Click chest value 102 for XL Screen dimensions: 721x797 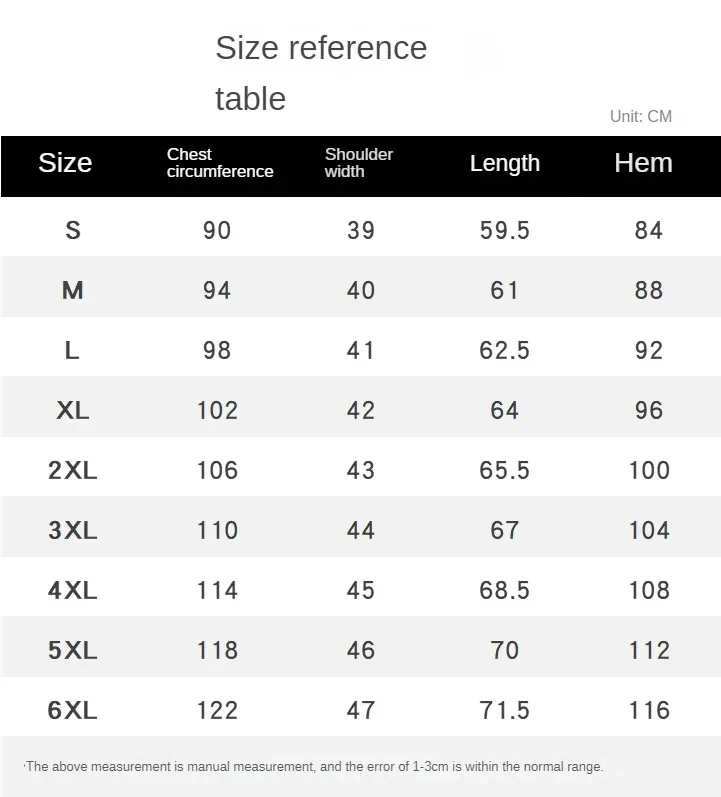pyautogui.click(x=217, y=410)
